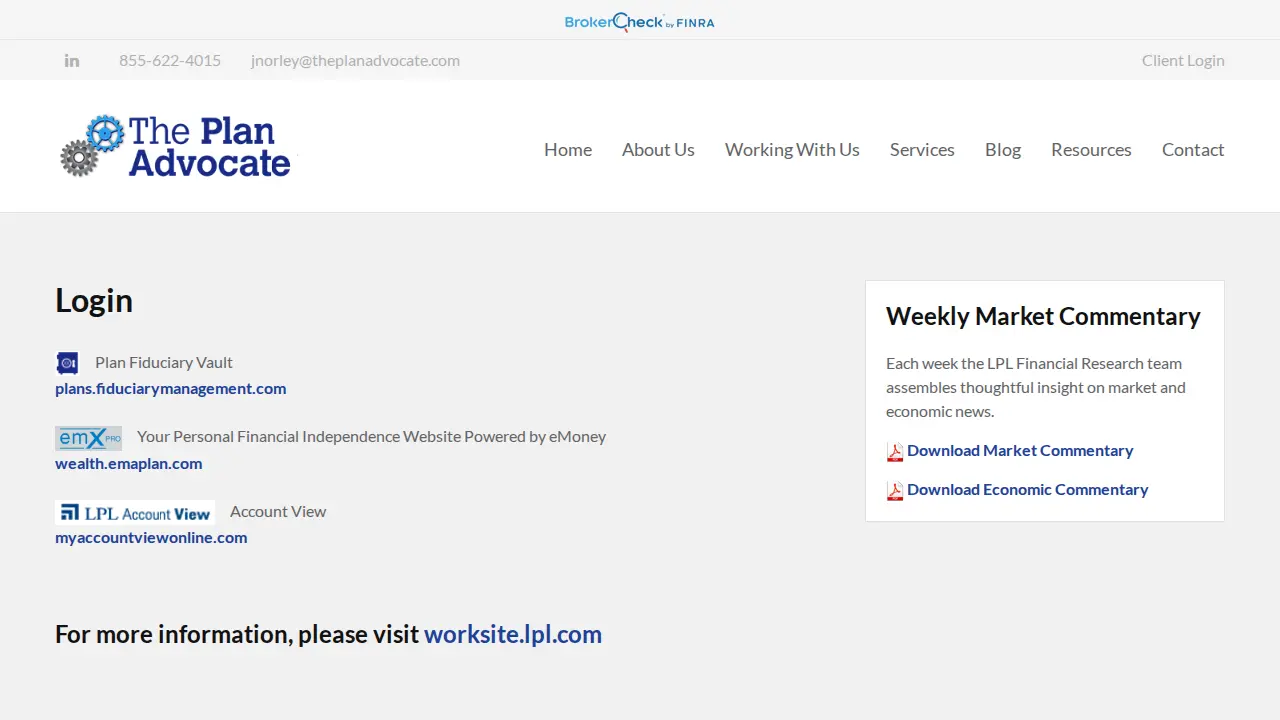Download Economic Commentary PDF link
The width and height of the screenshot is (1280, 720).
[1027, 489]
